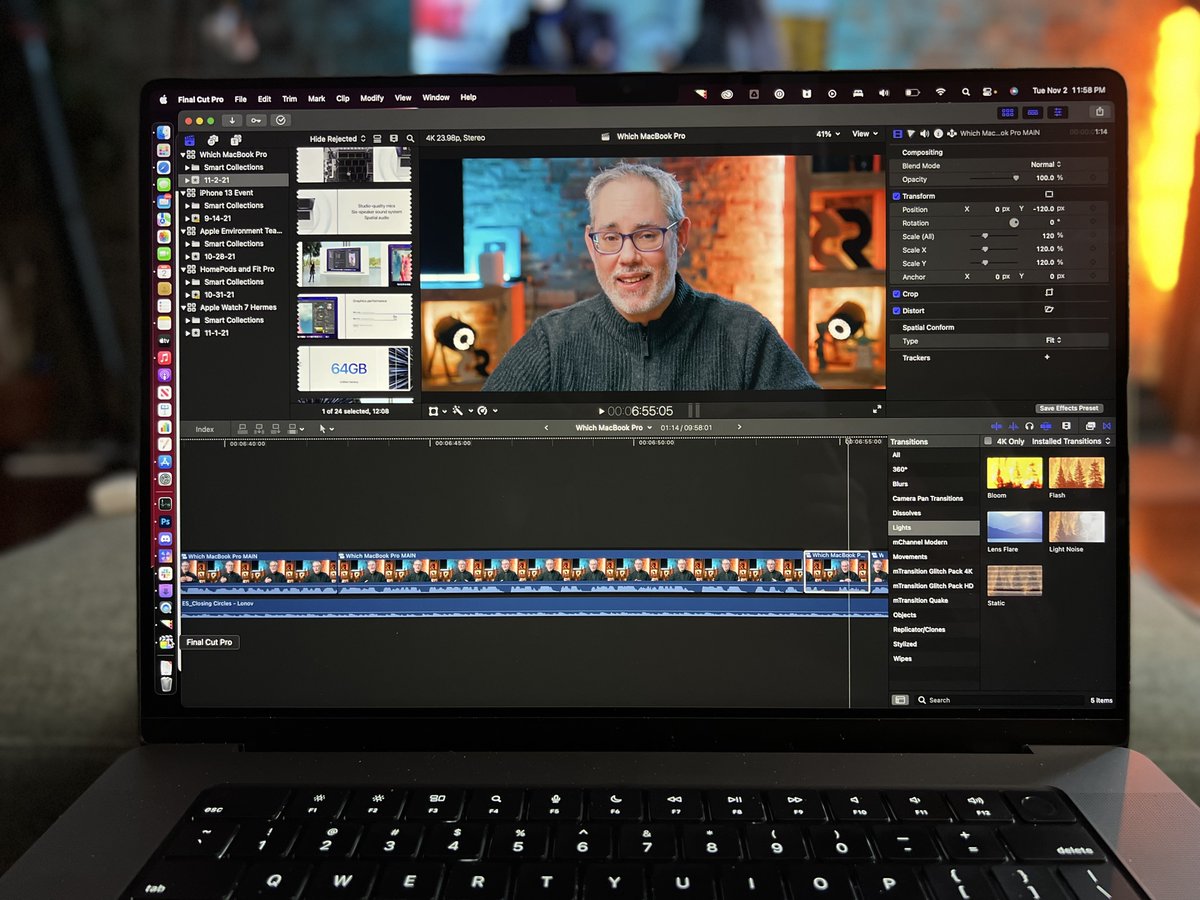Show the Titles and Generators sidebar icon
The height and width of the screenshot is (900, 1200).
click(235, 140)
